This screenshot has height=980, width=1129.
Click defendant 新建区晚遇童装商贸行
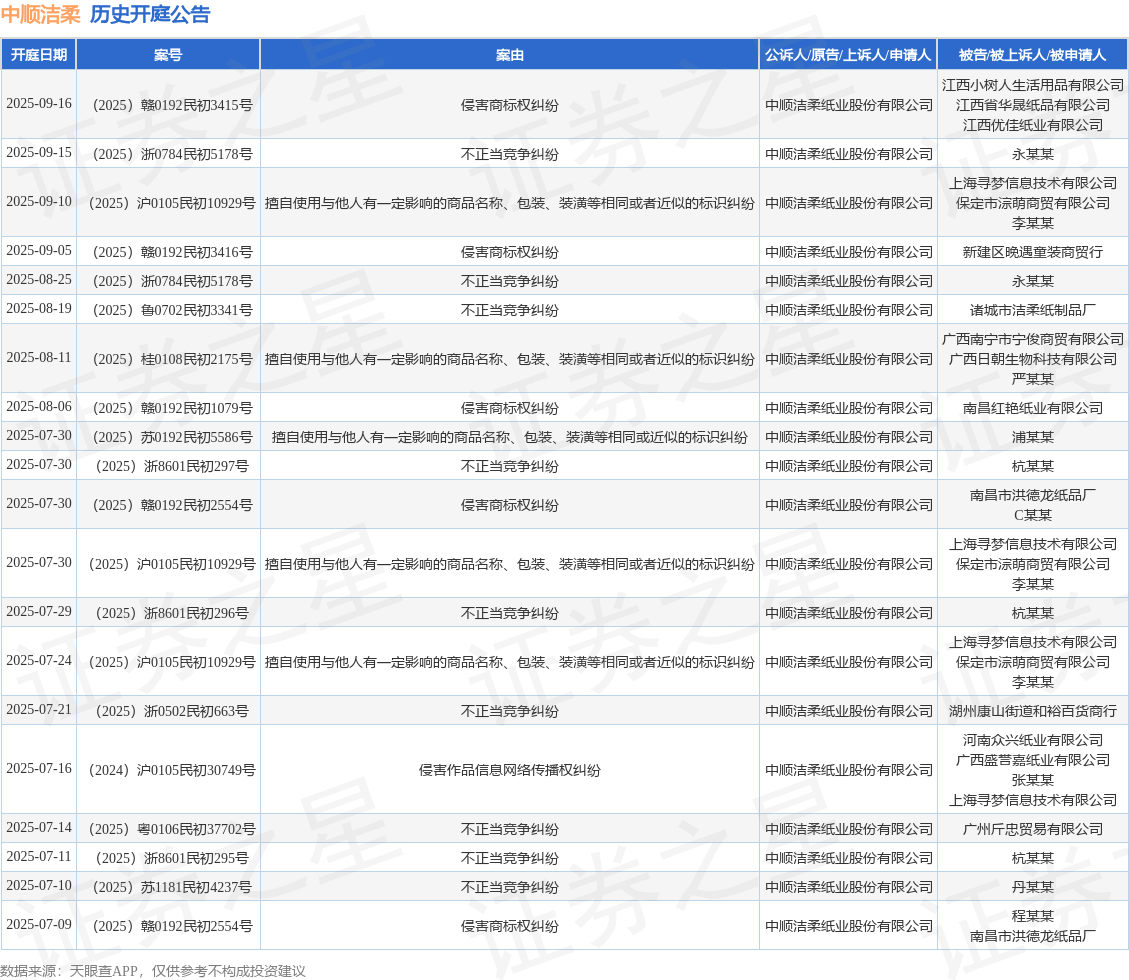click(1033, 252)
